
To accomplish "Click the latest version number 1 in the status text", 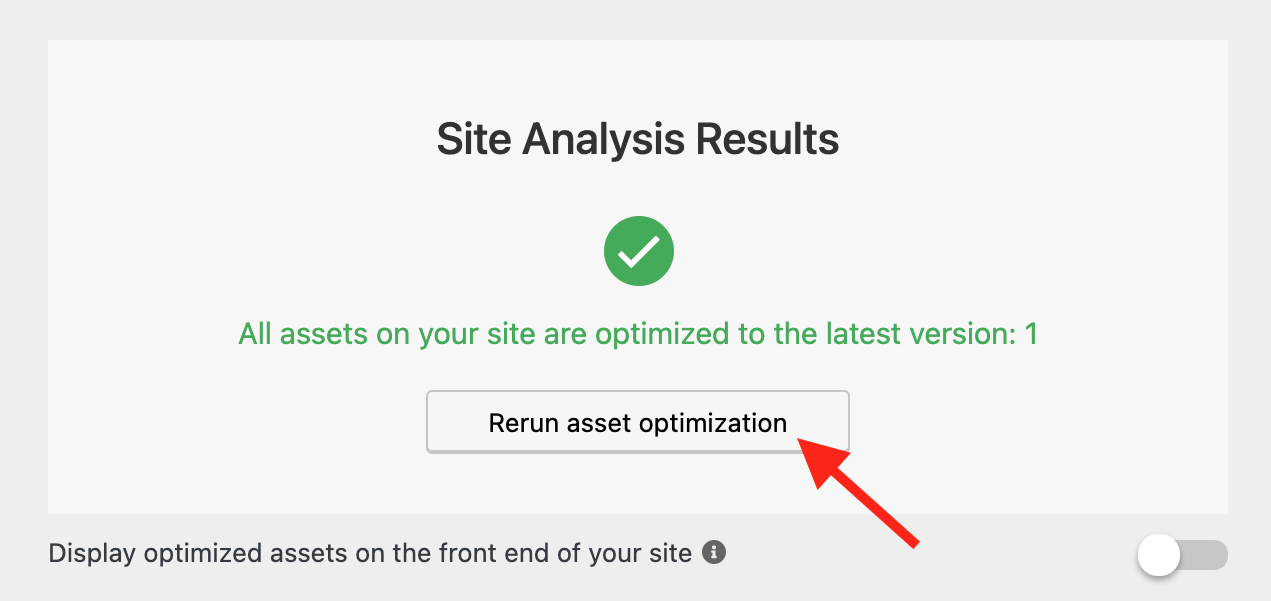I will (x=1031, y=333).
